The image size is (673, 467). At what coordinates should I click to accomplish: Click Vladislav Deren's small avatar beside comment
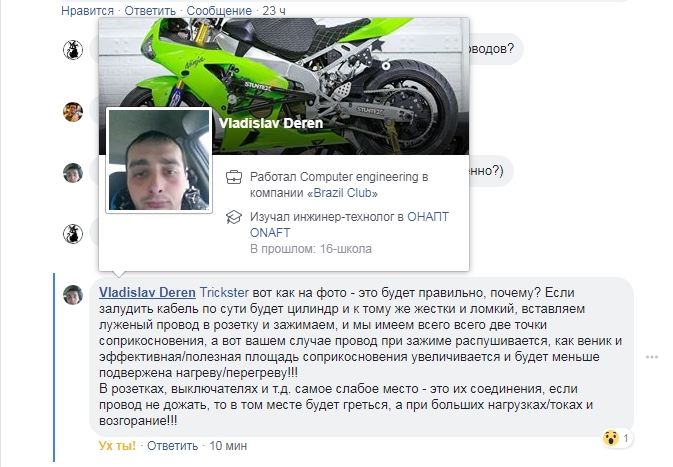point(73,295)
